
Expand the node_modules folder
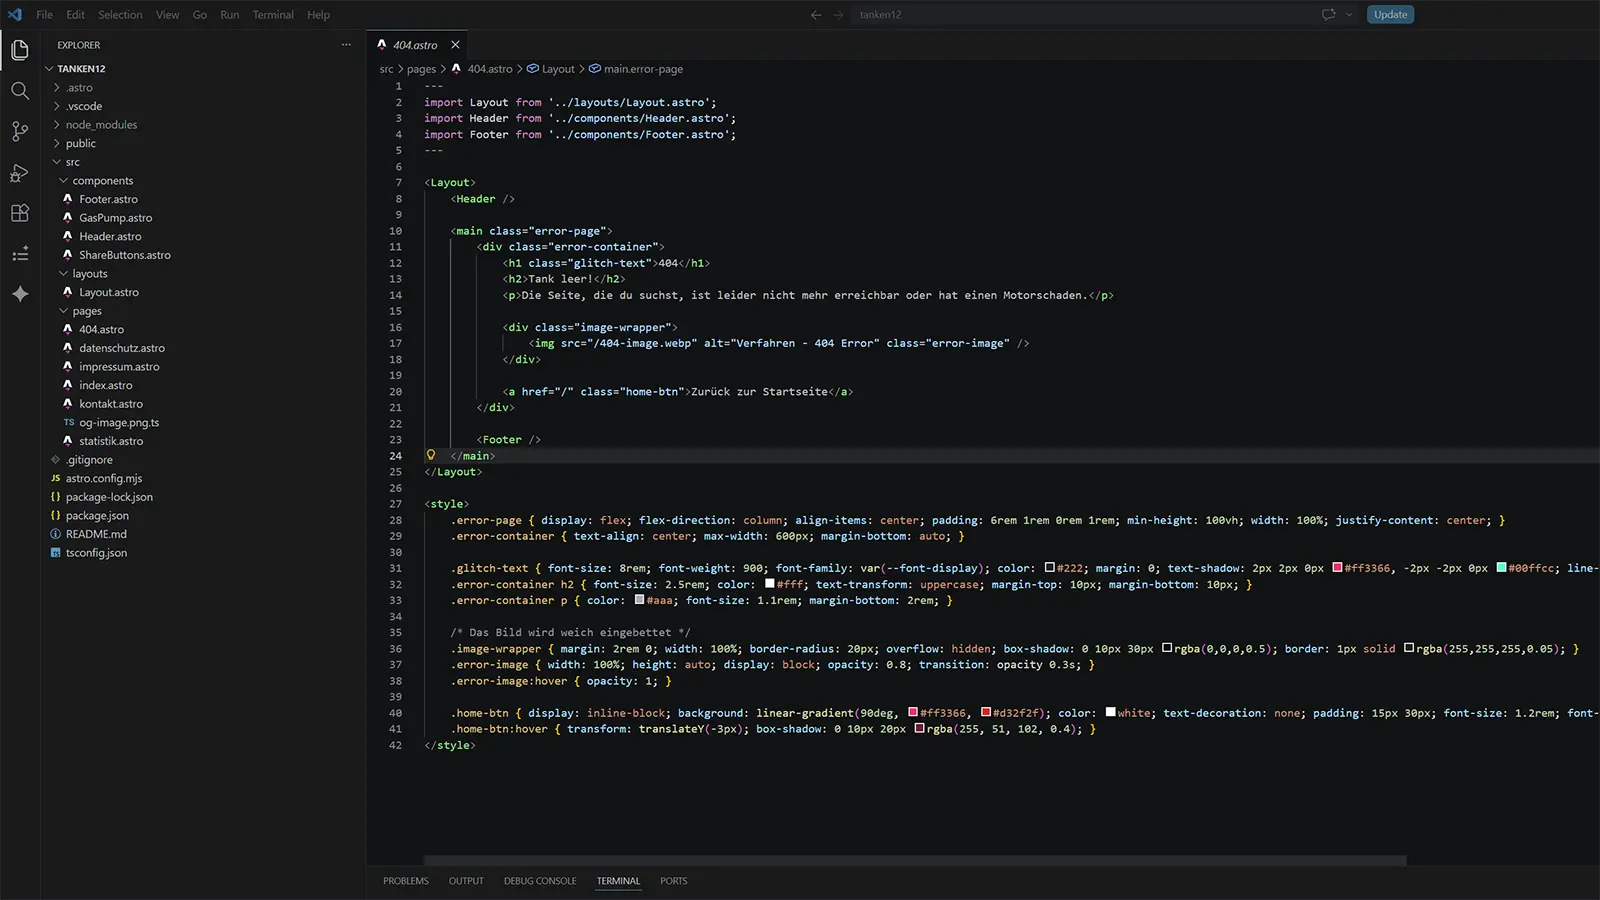[100, 125]
